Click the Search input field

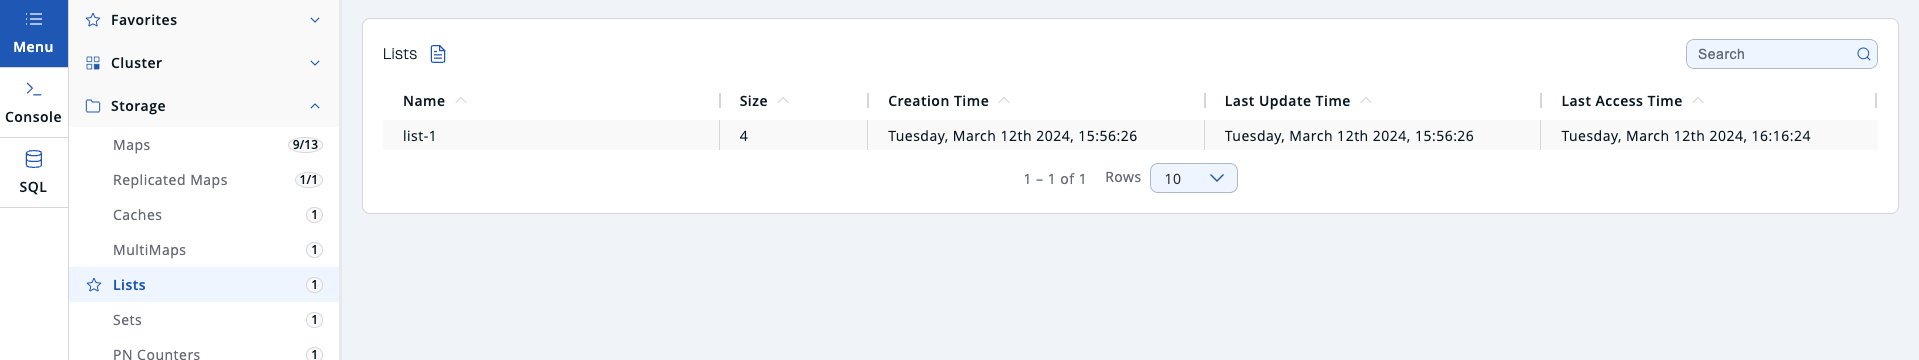point(1772,54)
